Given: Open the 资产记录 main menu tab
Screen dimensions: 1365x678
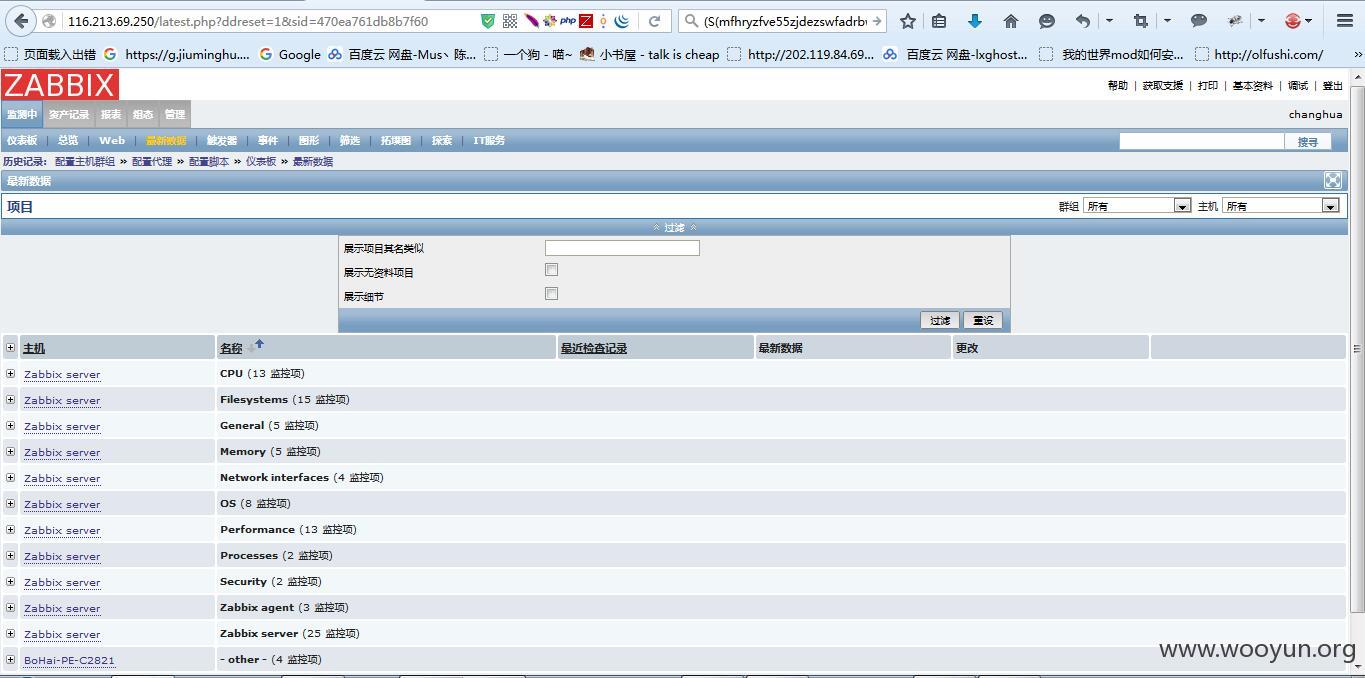Looking at the screenshot, I should (x=69, y=115).
